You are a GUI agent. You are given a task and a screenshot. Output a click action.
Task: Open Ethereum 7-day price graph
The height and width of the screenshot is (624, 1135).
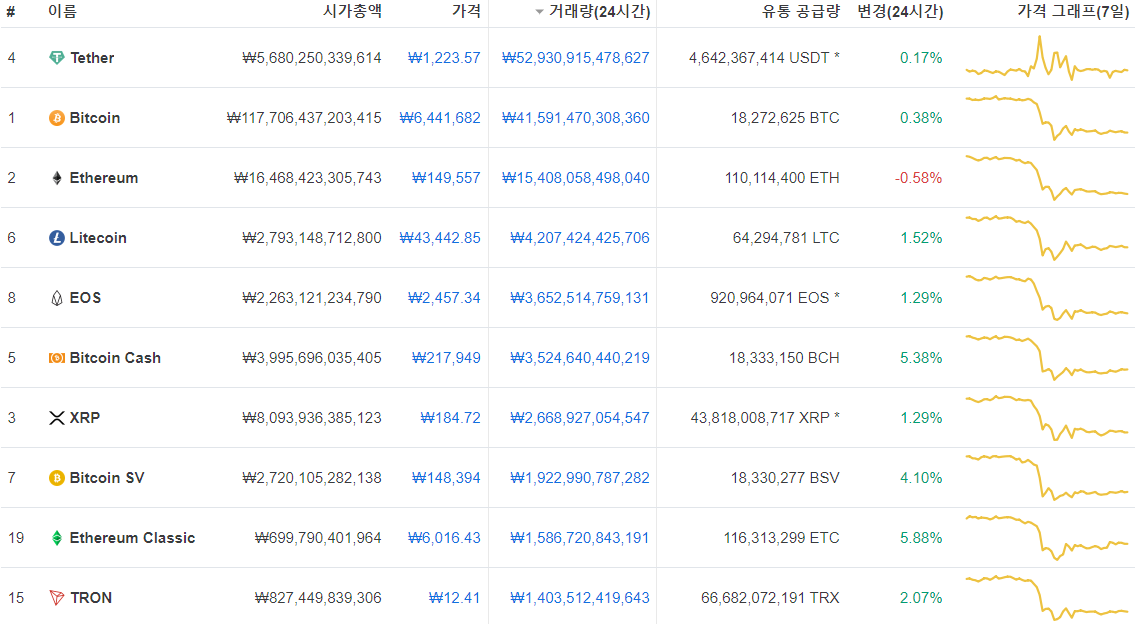coord(1047,178)
